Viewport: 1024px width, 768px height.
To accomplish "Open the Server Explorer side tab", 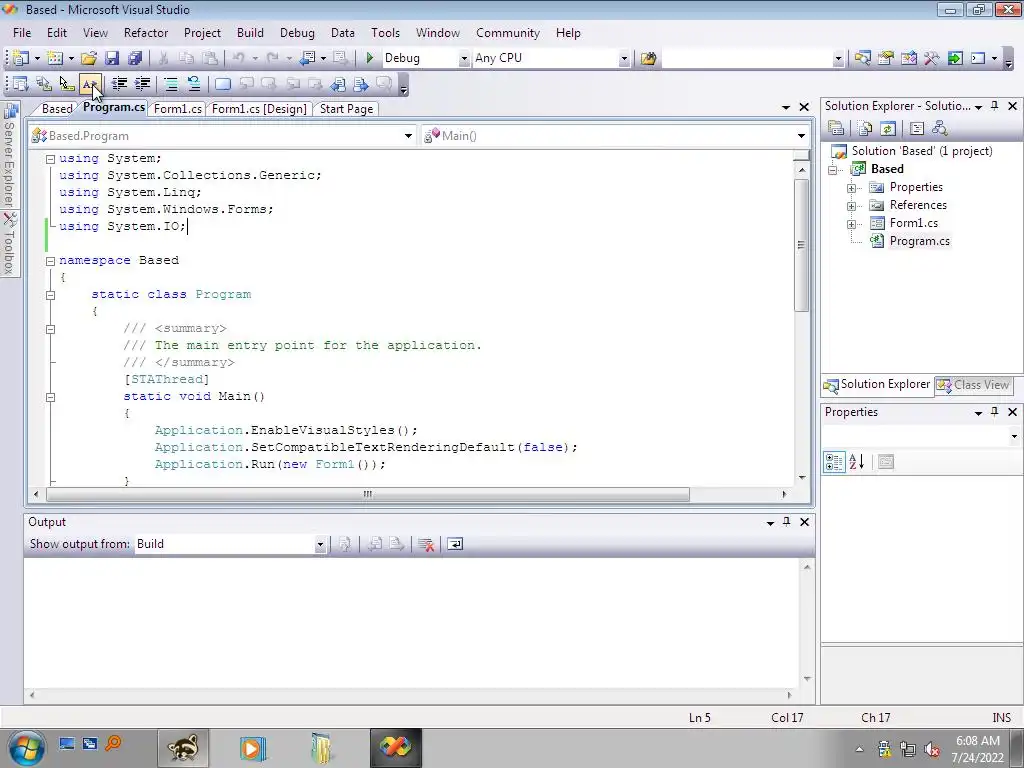I will 9,155.
